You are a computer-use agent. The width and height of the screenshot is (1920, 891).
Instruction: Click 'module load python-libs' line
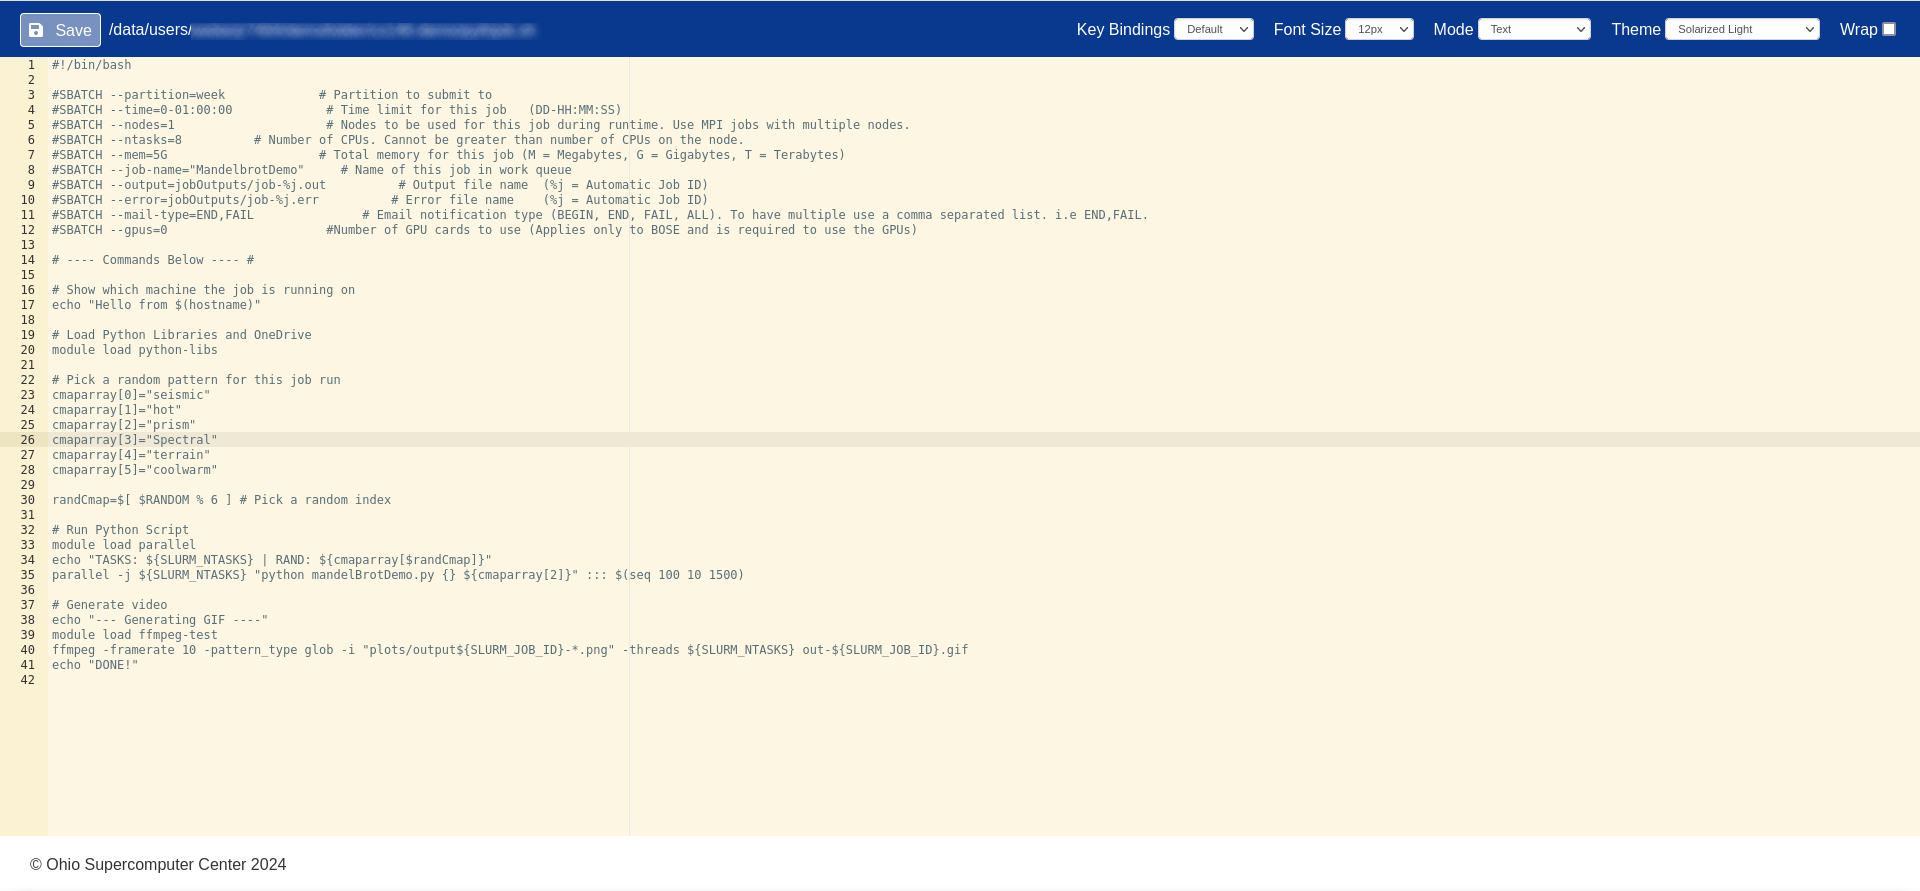coord(135,350)
